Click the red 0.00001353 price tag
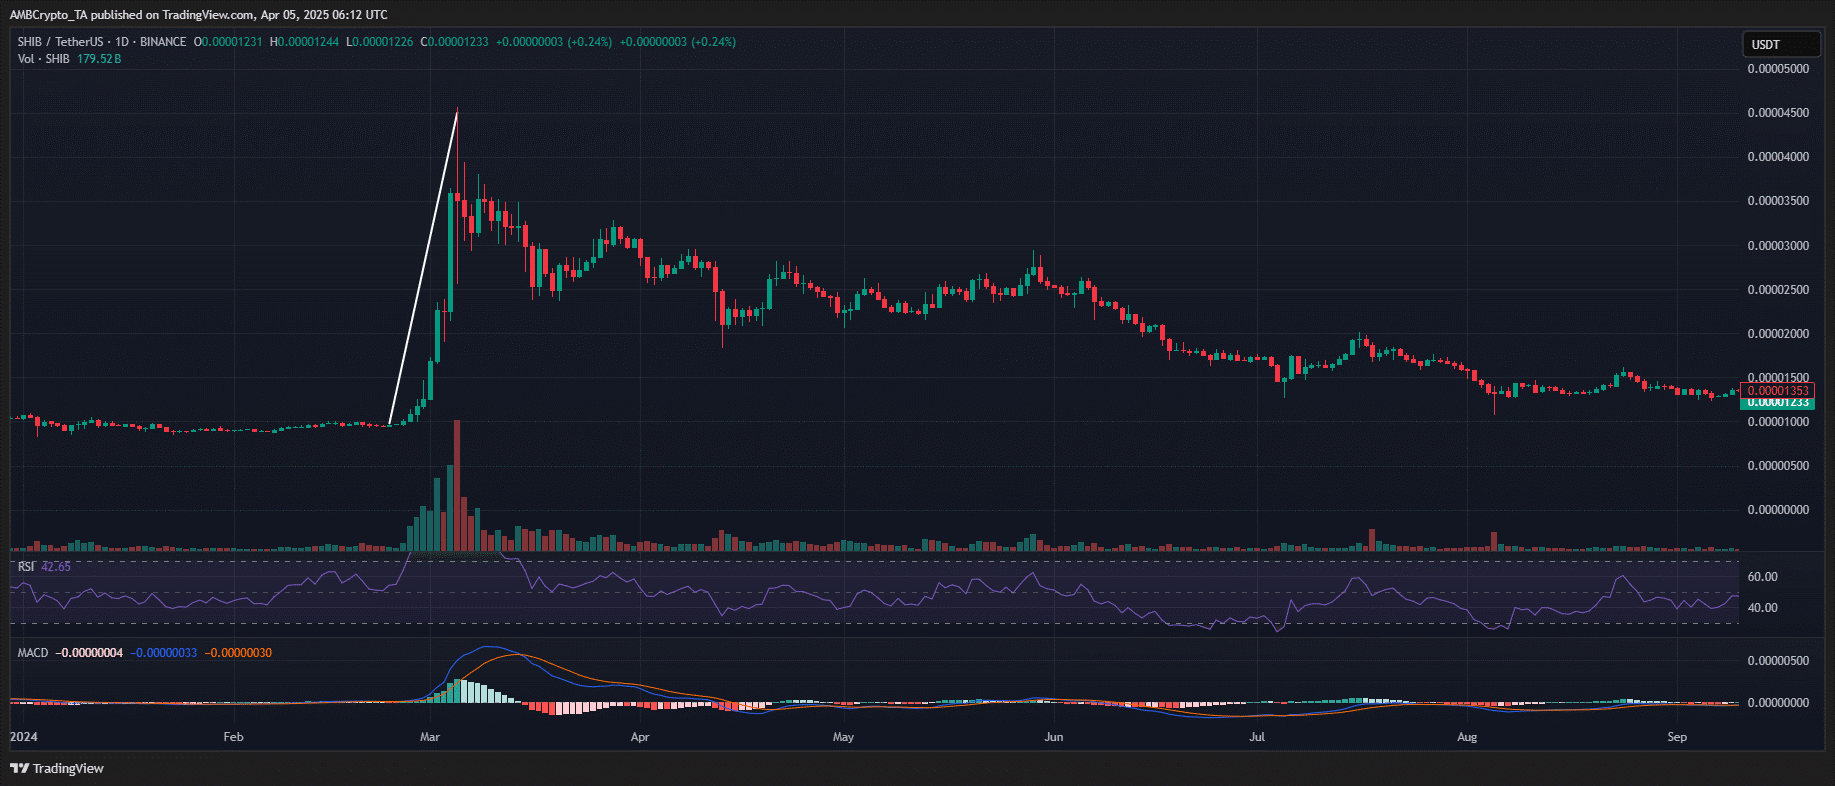This screenshot has width=1835, height=786. [x=1777, y=390]
